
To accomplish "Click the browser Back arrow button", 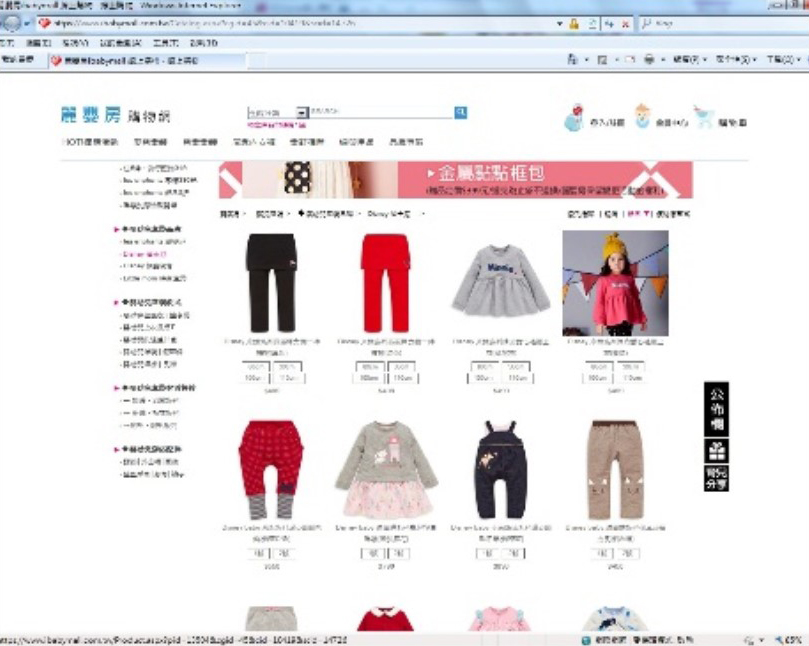I will (9, 23).
